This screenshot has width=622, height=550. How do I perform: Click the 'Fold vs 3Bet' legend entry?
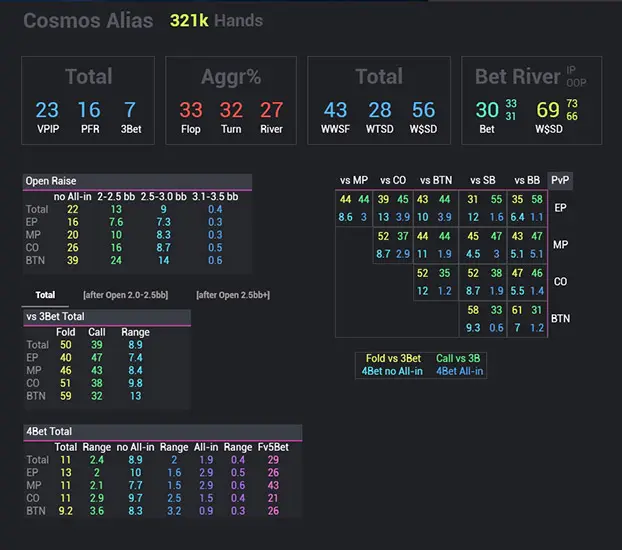point(391,359)
